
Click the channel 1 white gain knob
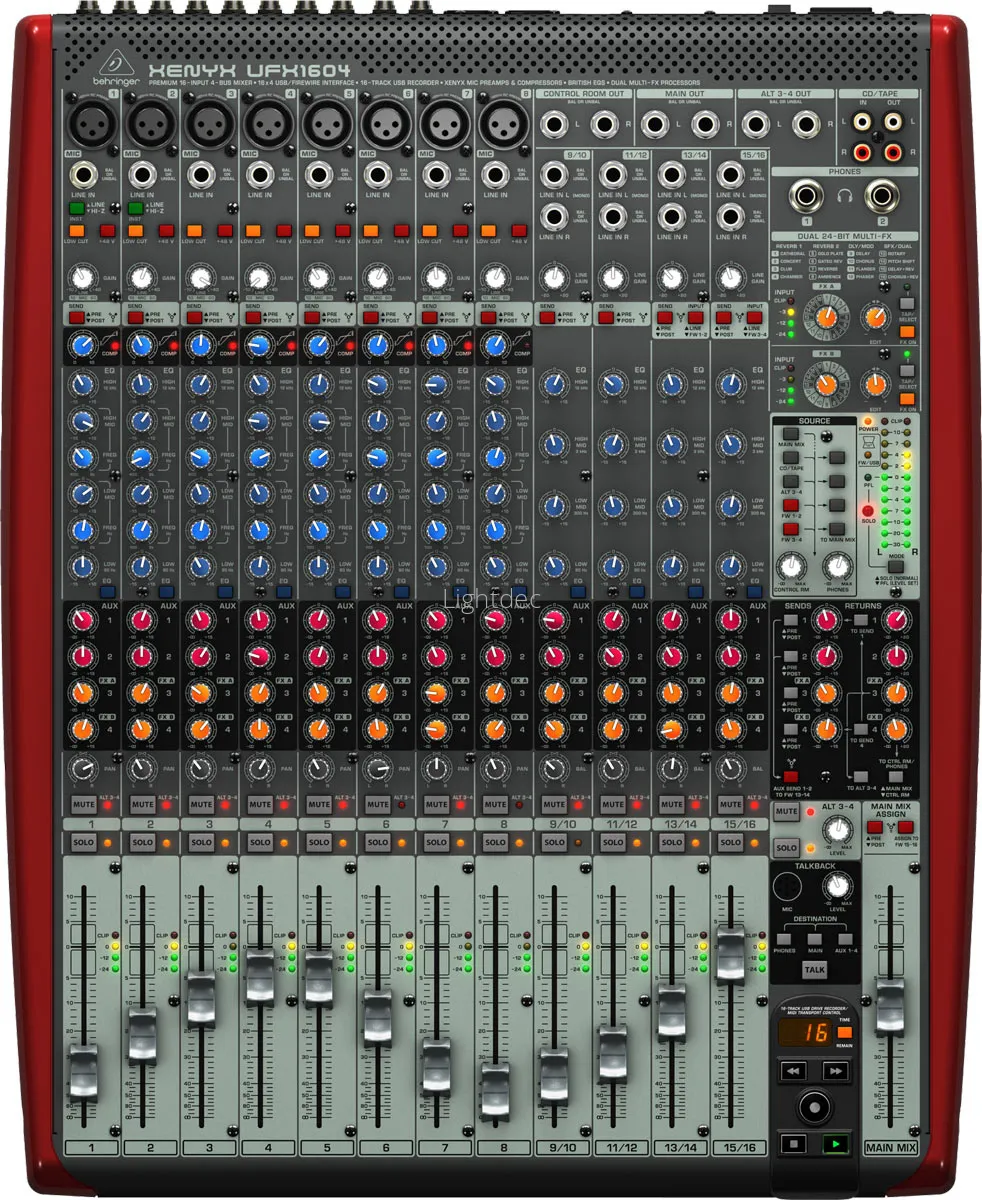coord(83,278)
